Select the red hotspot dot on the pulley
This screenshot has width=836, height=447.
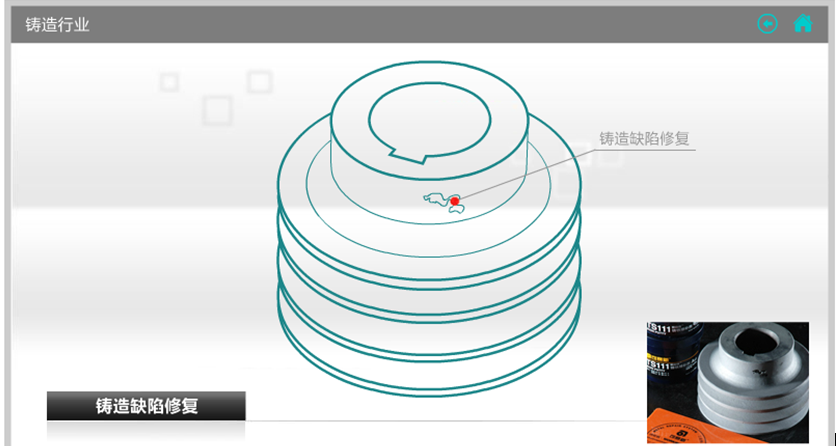[x=455, y=201]
